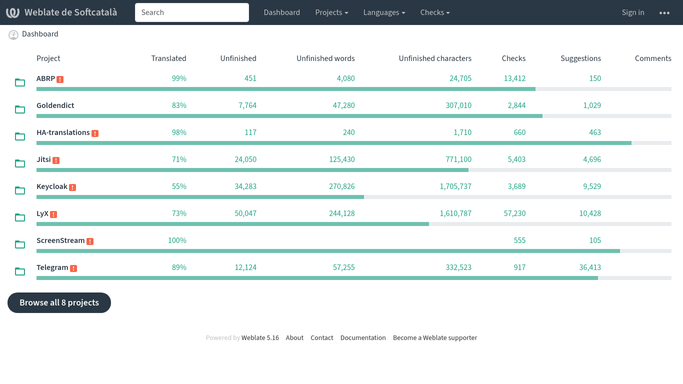Expand the Languages dropdown menu

(x=384, y=12)
